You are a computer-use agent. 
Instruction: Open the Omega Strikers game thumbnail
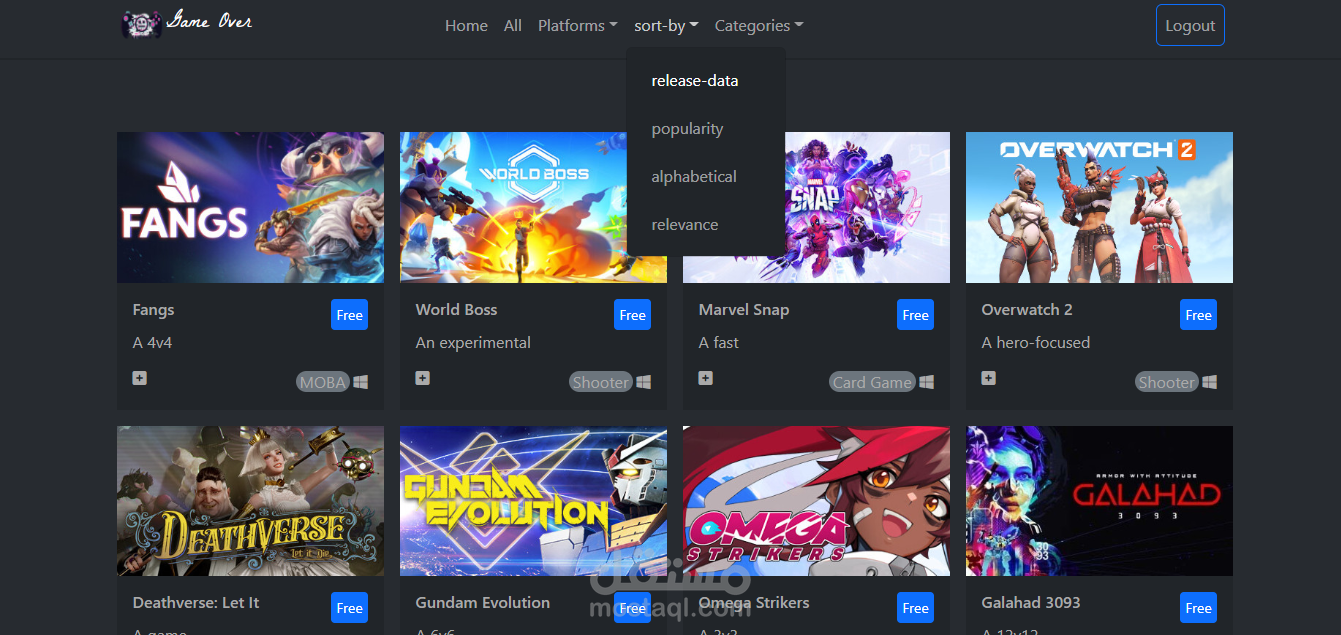[x=816, y=501]
